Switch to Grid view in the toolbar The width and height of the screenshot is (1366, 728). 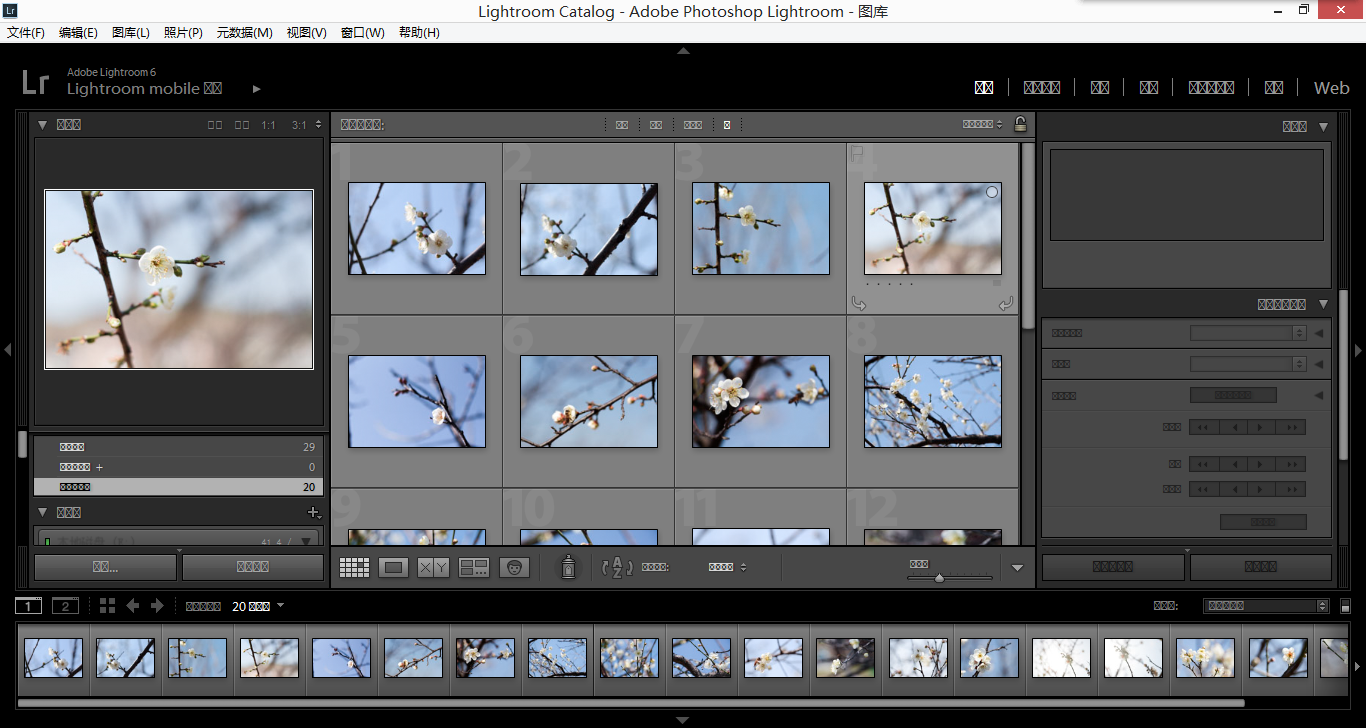(x=354, y=568)
